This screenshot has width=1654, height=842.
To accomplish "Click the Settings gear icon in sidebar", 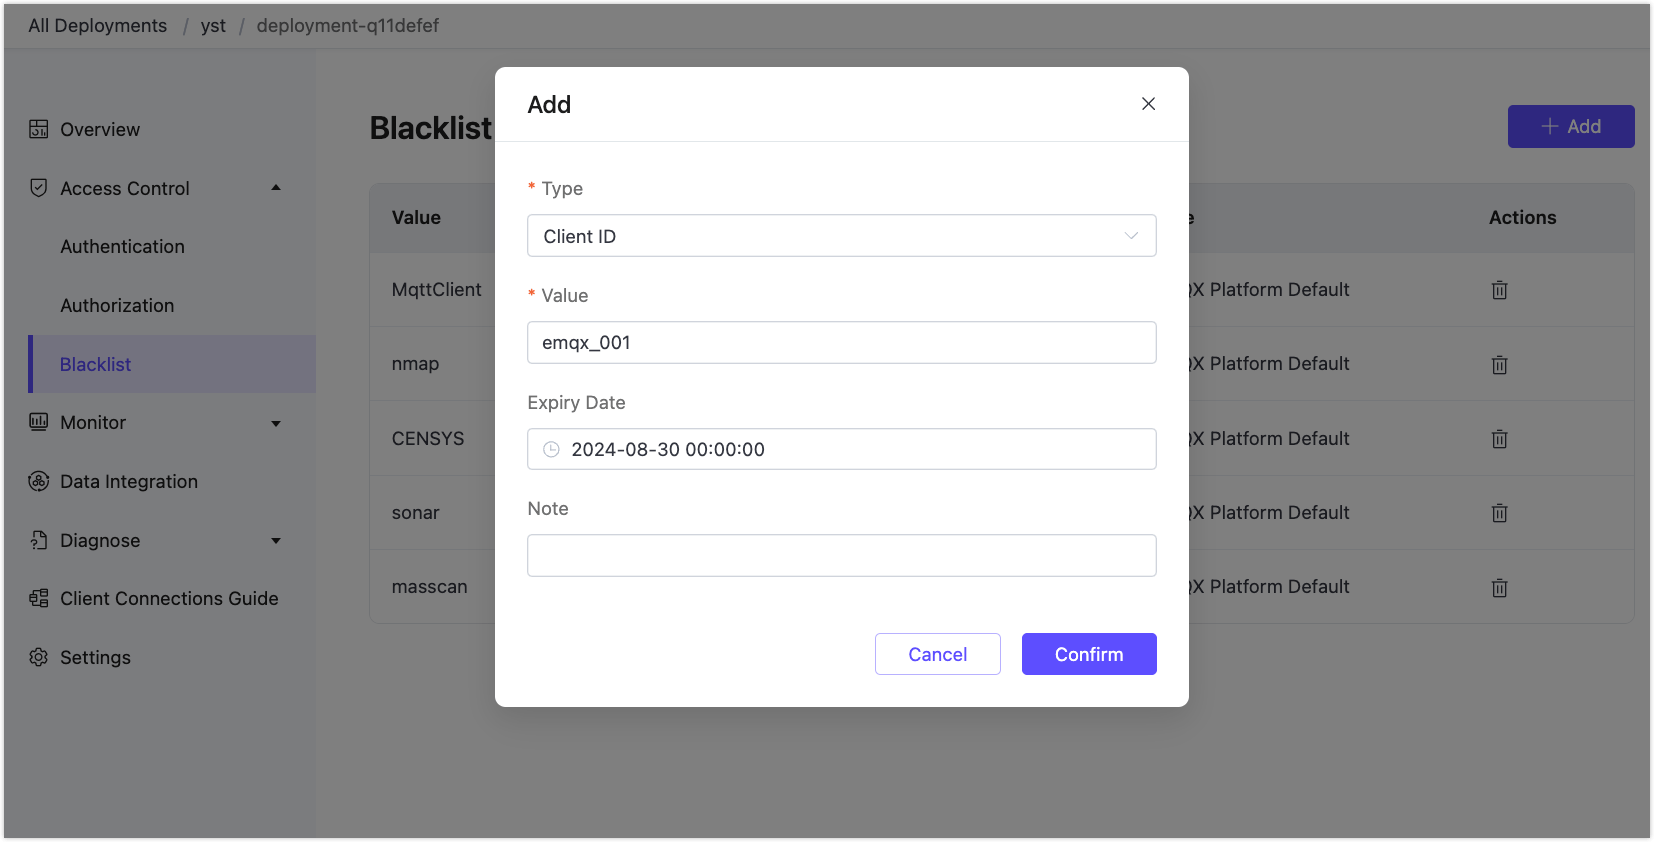I will click(39, 657).
